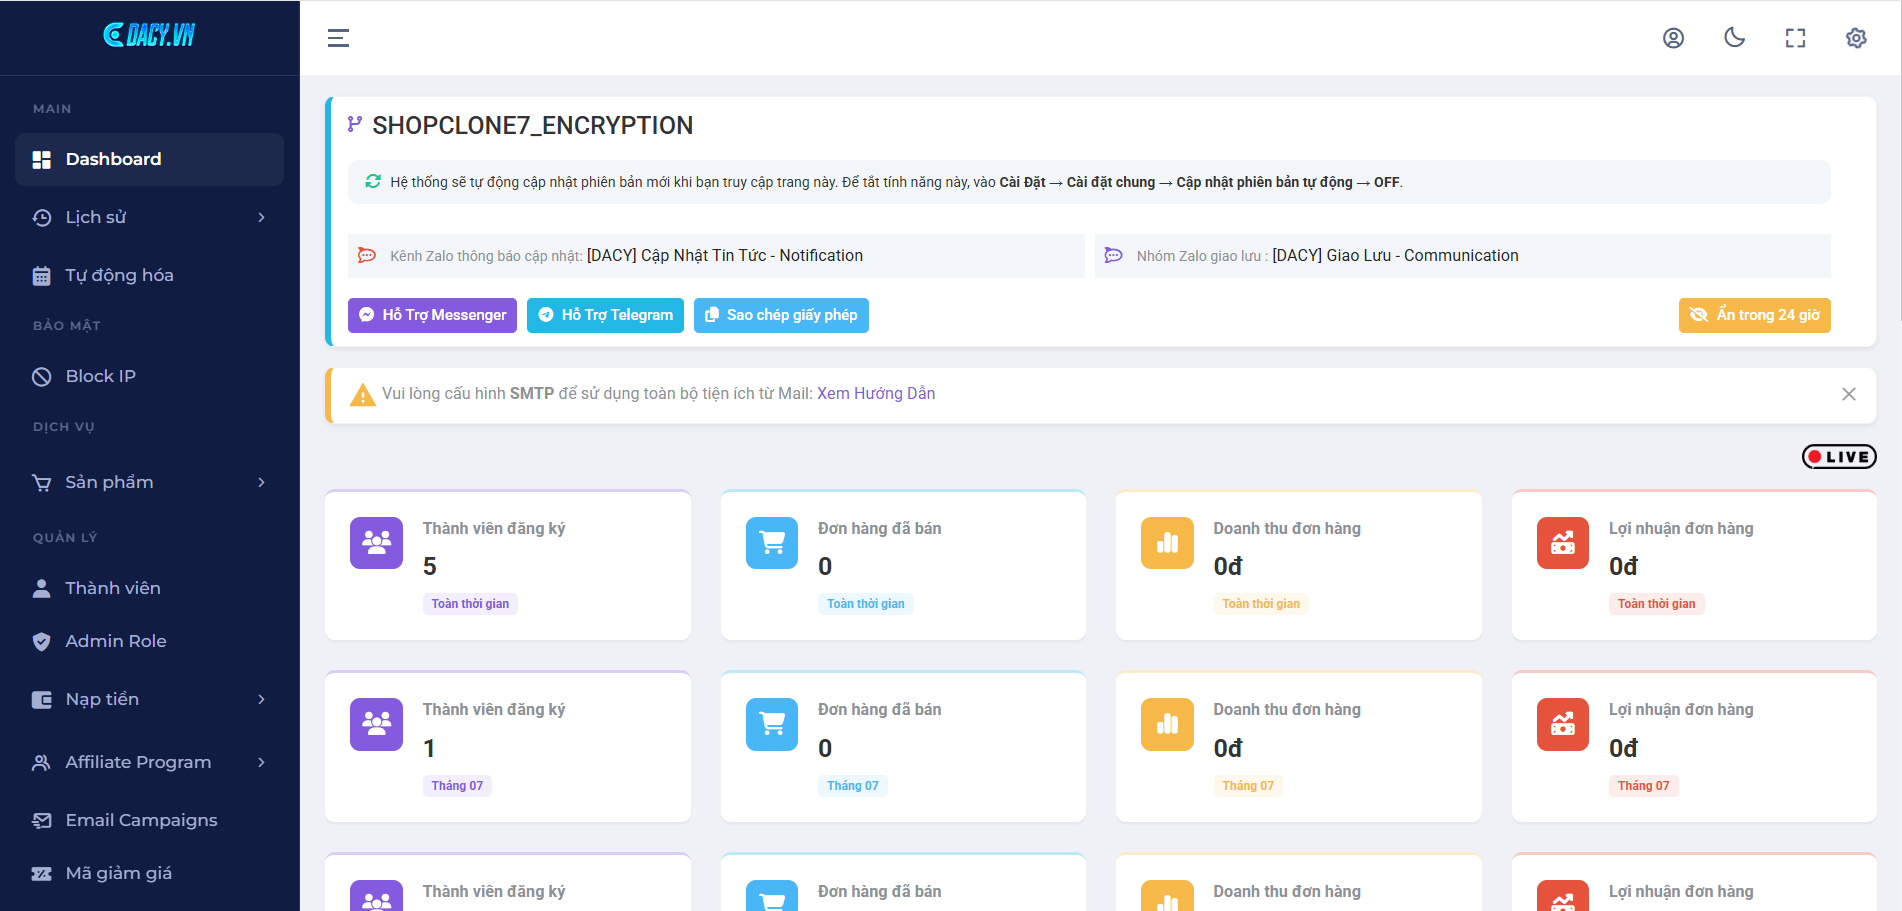The image size is (1902, 911).
Task: Click the Sao chép giấy phép button
Action: coord(781,315)
